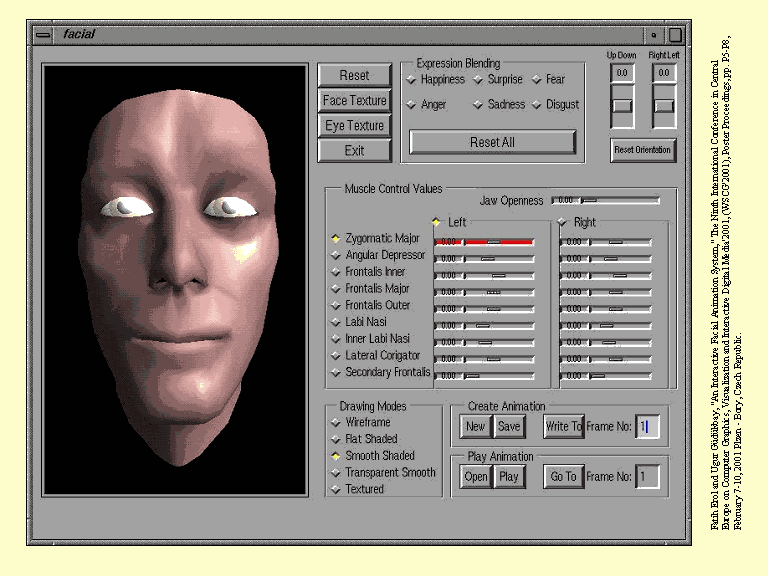Click the 3D face model viewport

pyautogui.click(x=177, y=280)
